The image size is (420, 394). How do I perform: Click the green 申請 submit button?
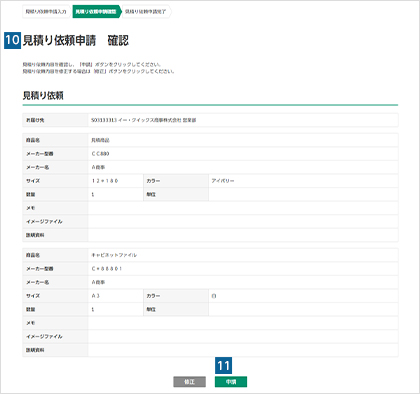[231, 382]
